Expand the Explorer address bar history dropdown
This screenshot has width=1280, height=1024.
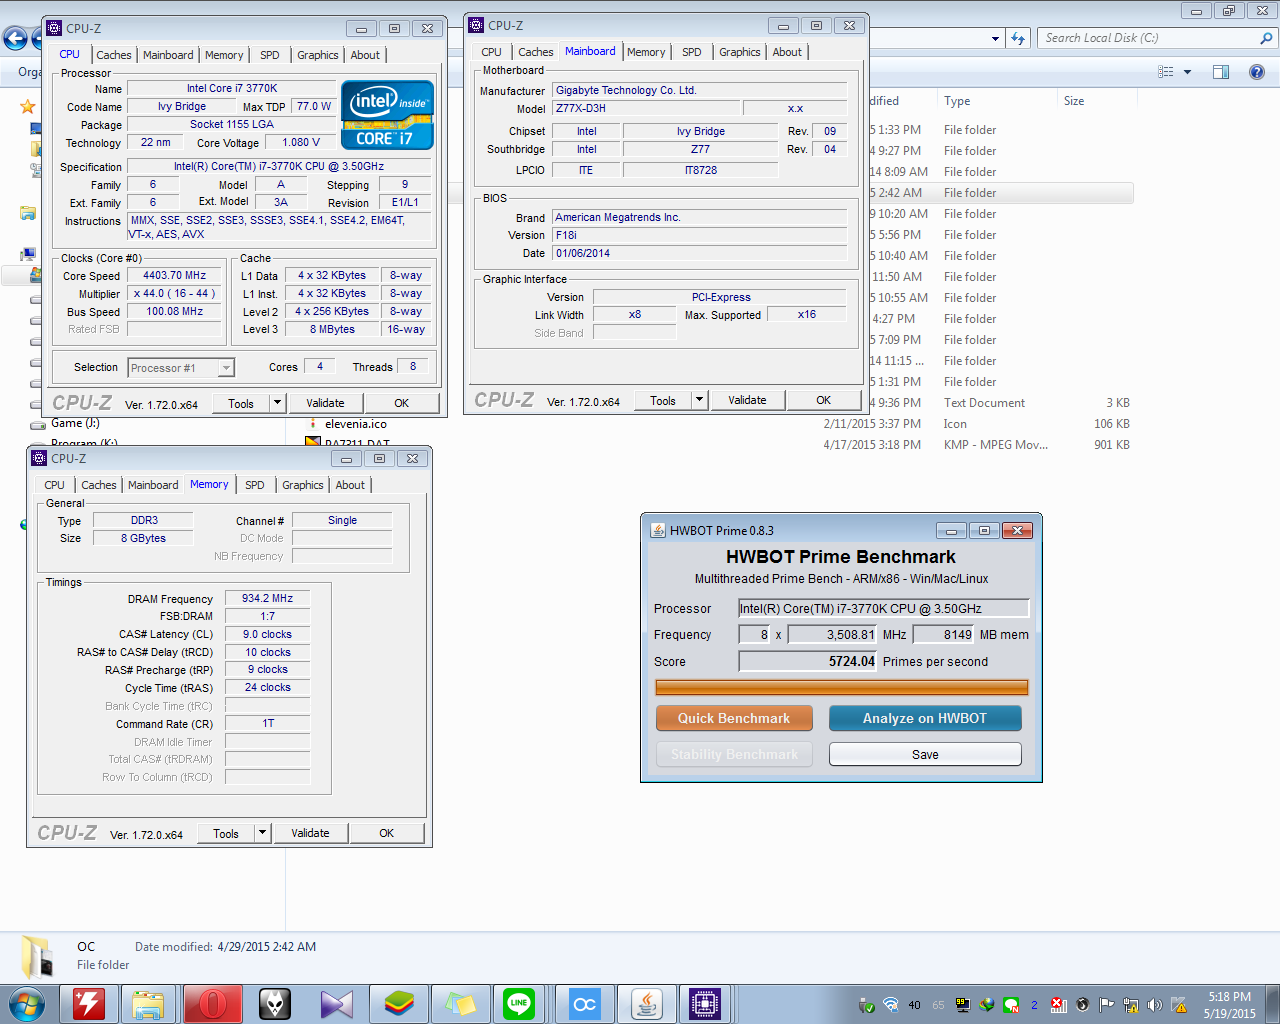995,38
